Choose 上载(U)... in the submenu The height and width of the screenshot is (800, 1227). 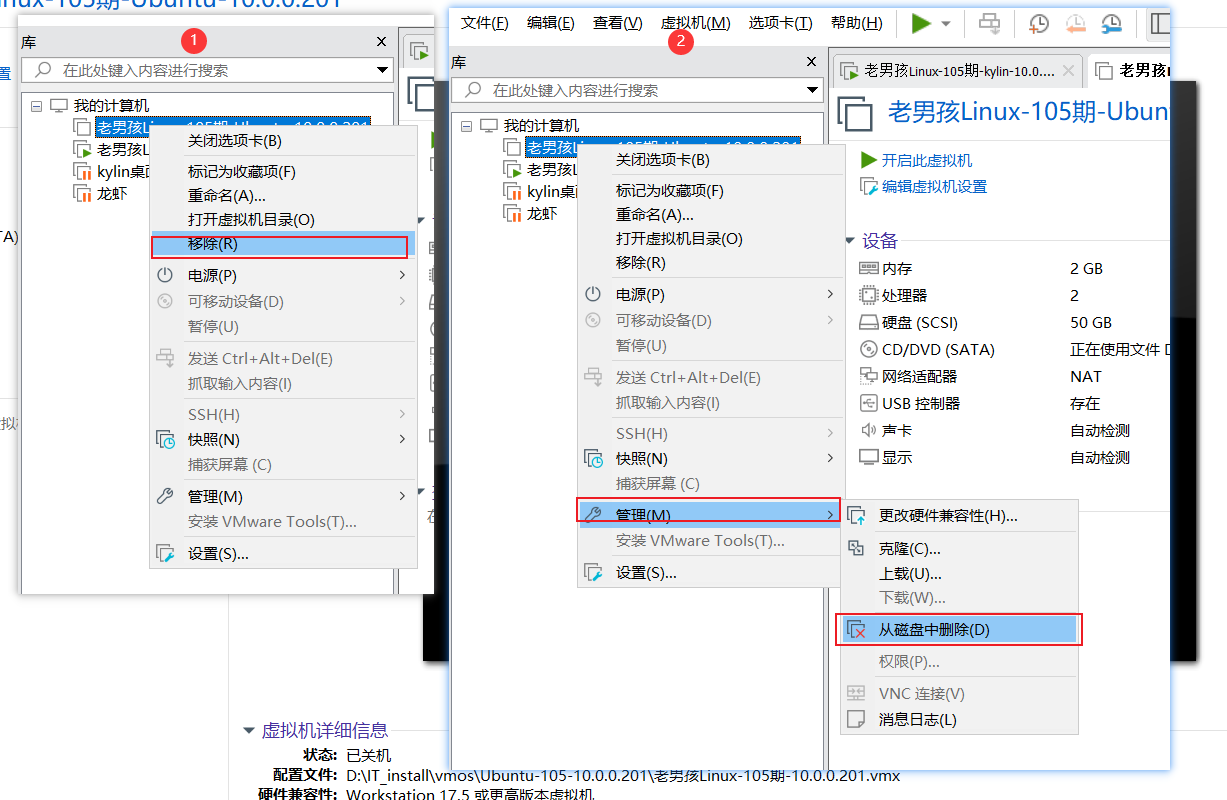[x=959, y=573]
